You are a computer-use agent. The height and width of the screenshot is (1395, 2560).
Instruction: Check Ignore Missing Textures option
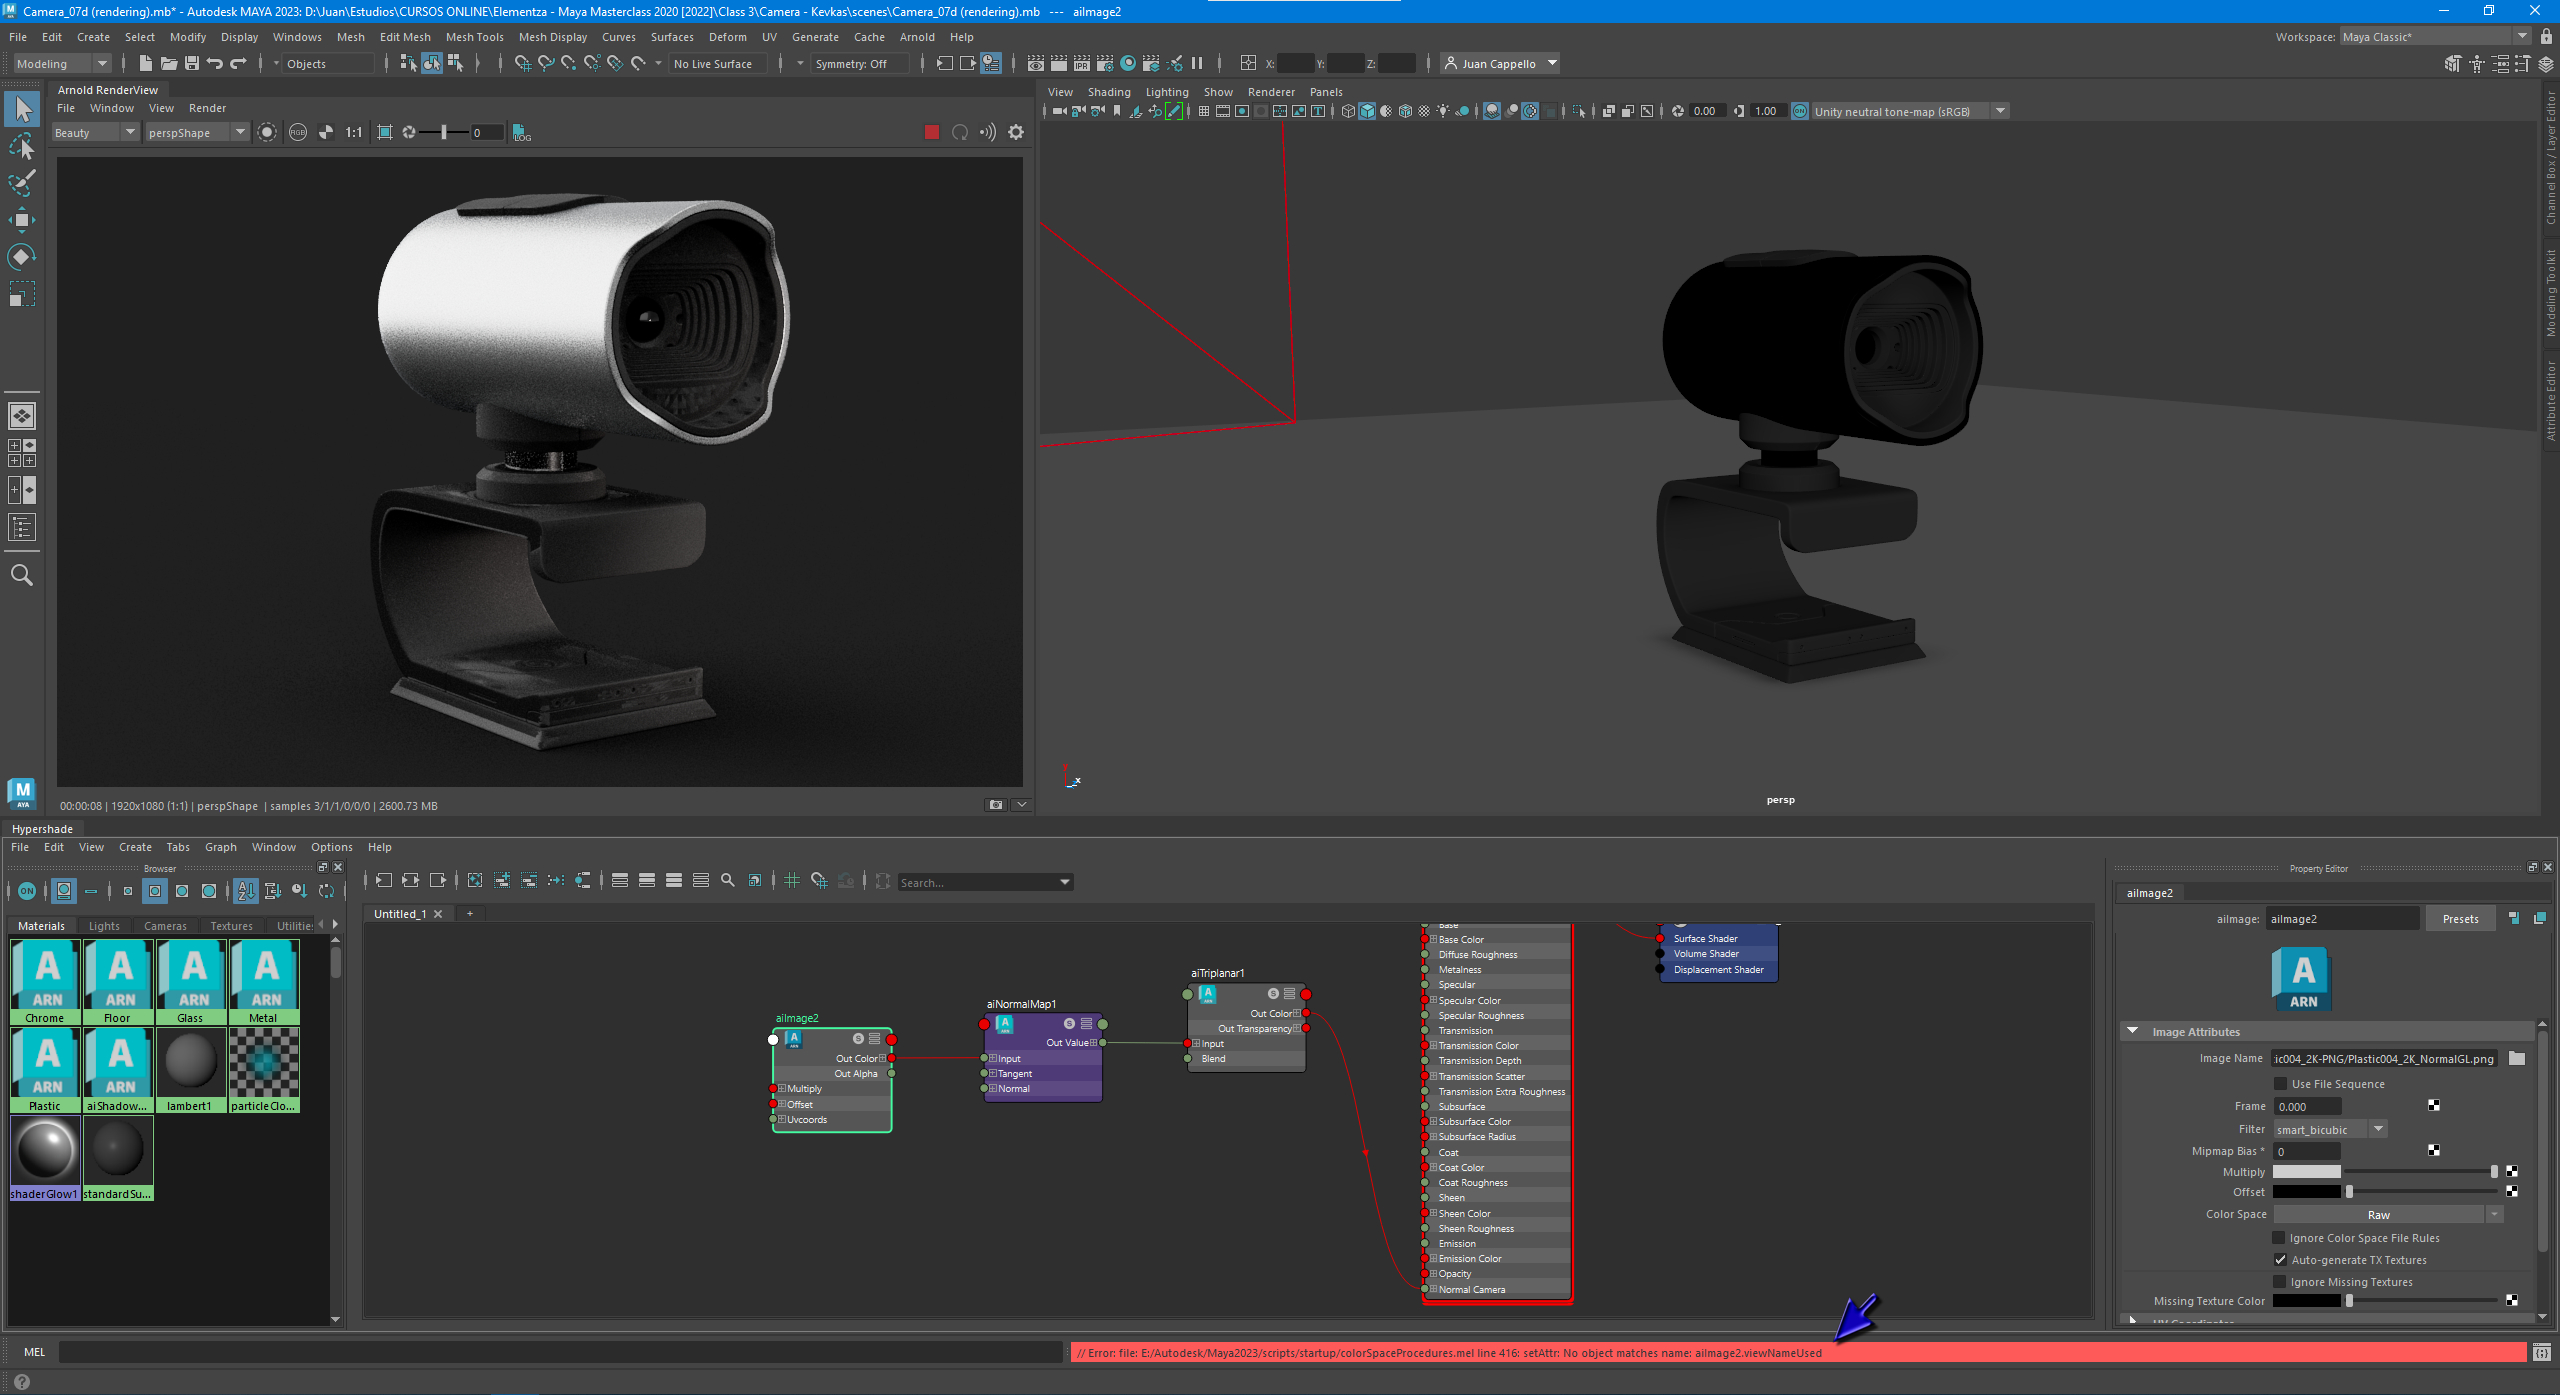2280,1282
